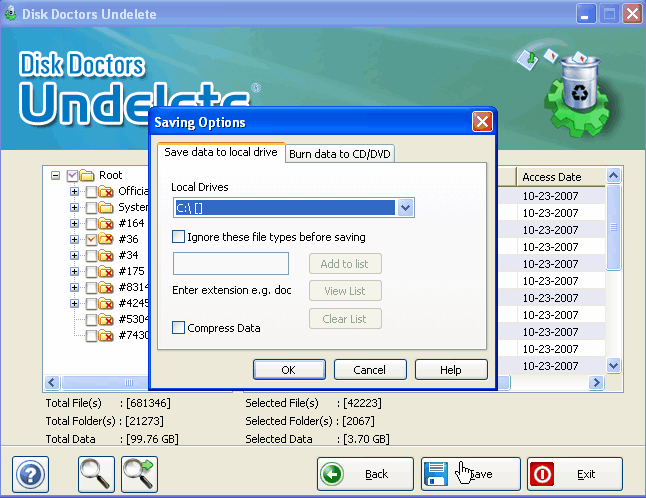Click the folder icon next to System

[106, 207]
